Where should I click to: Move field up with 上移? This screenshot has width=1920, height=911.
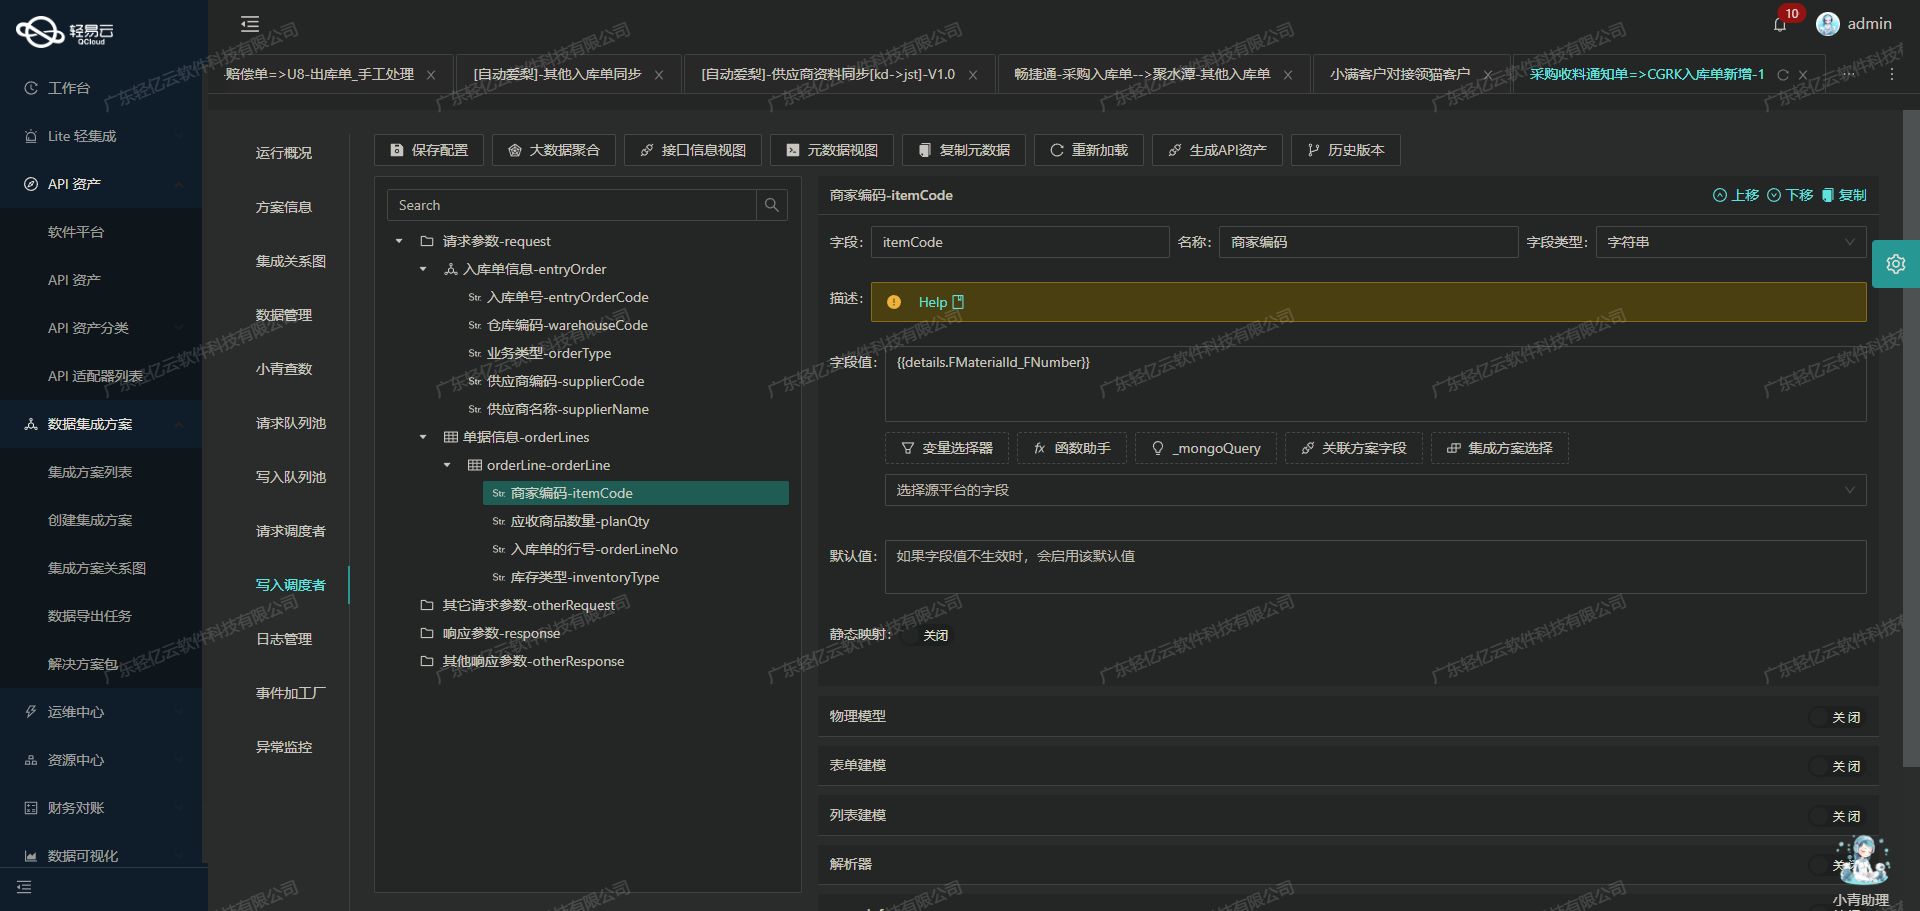point(1736,195)
